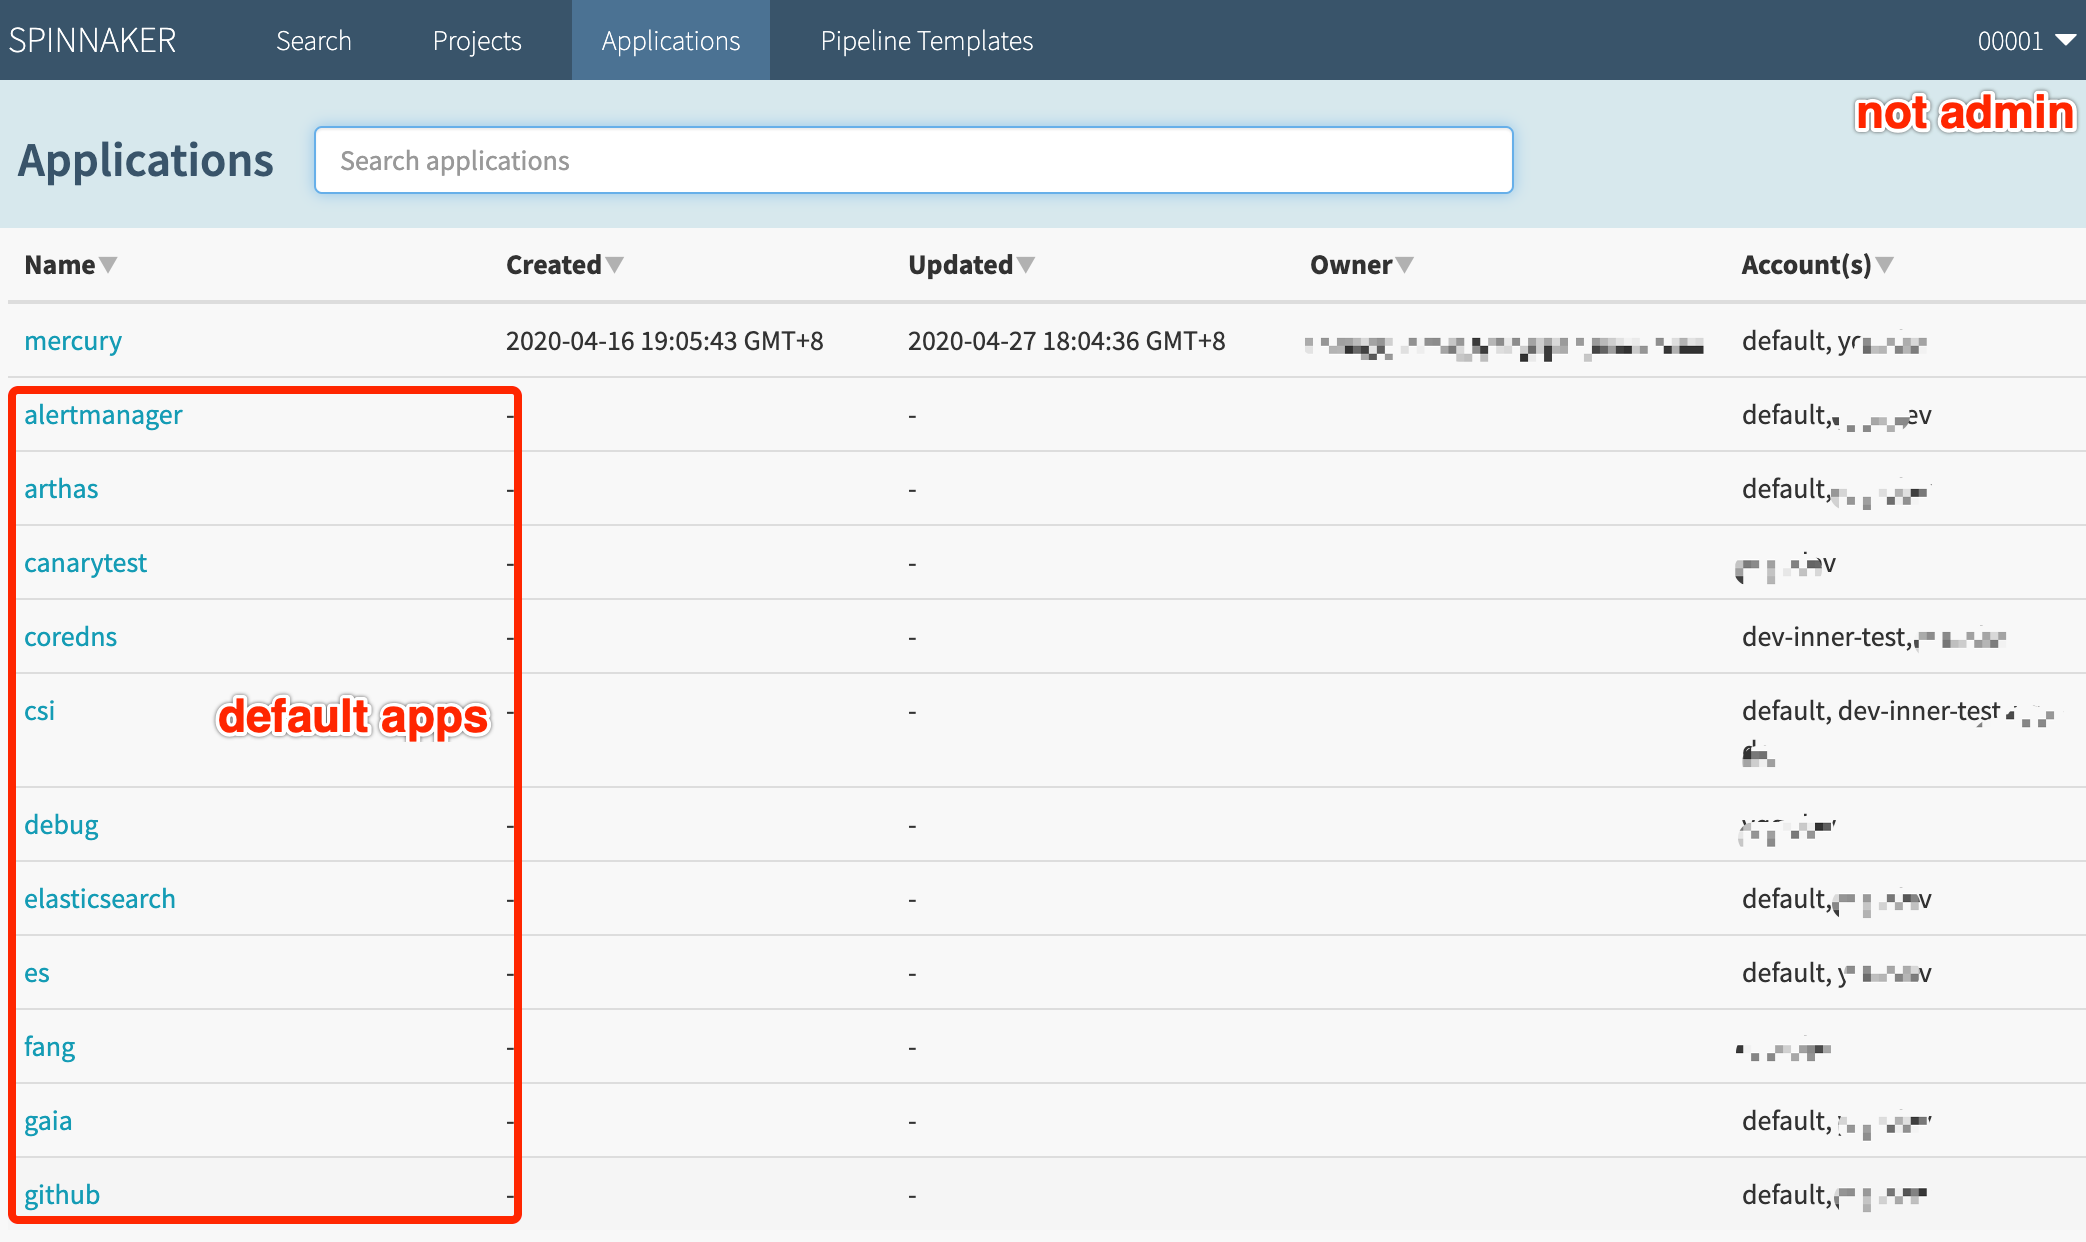Open the gaia application

click(x=48, y=1120)
